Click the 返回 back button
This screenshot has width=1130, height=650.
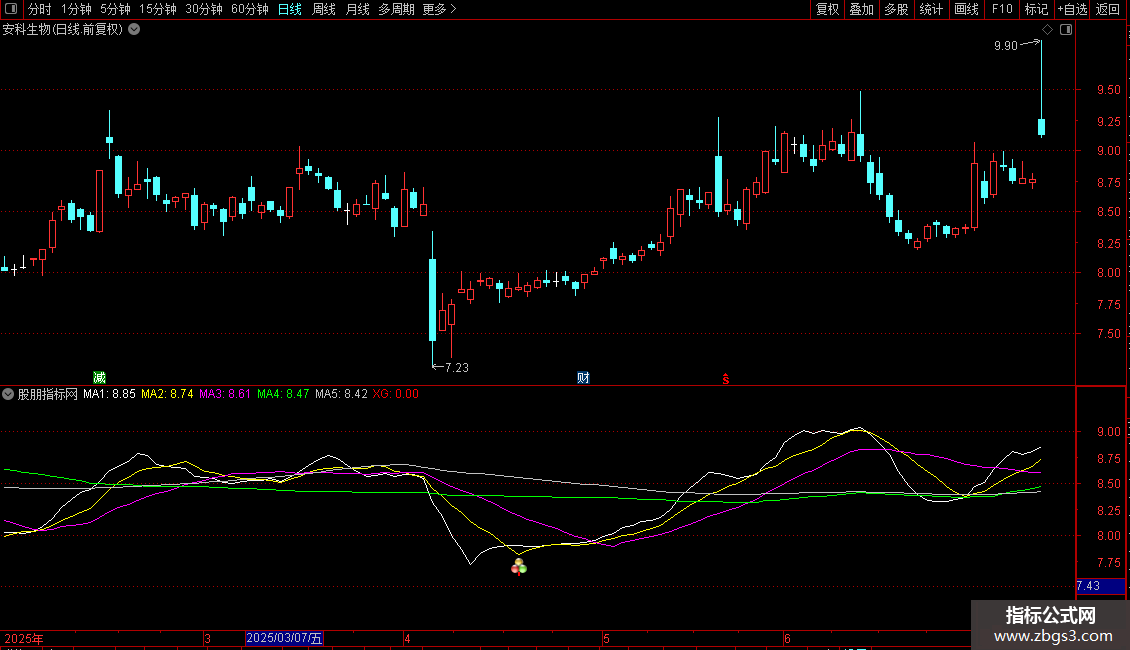(1108, 9)
